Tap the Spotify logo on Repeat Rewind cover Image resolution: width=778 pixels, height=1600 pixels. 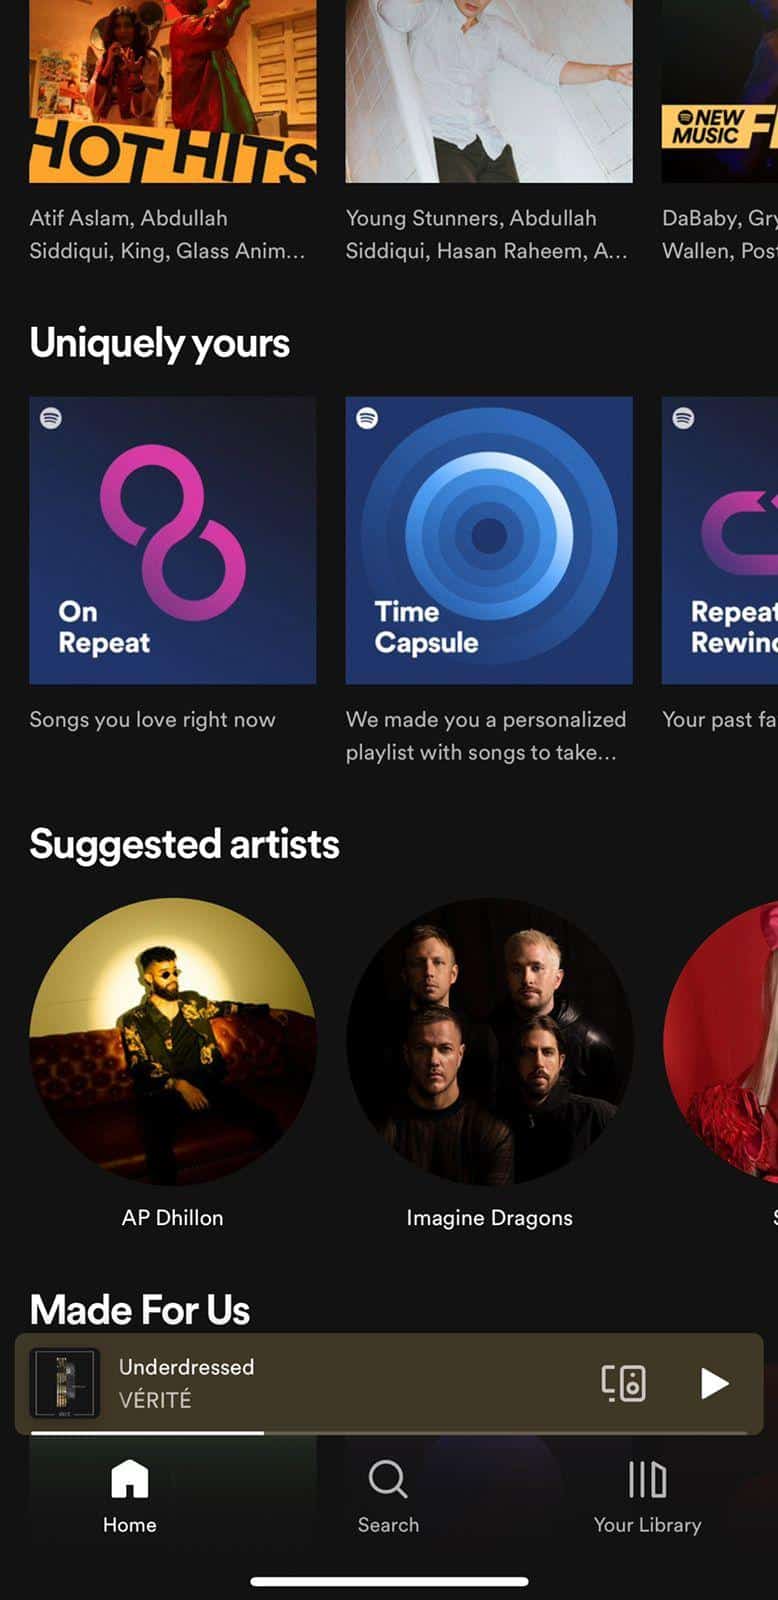[x=683, y=418]
